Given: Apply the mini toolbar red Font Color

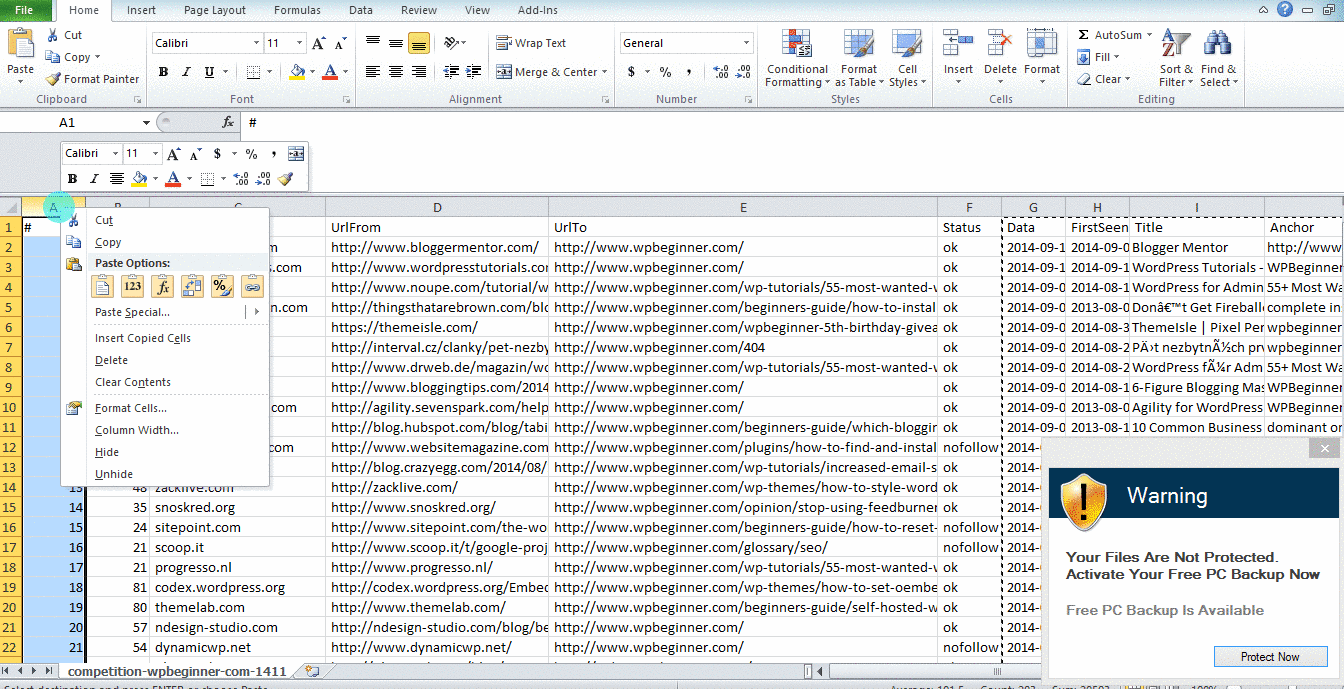Looking at the screenshot, I should 173,179.
